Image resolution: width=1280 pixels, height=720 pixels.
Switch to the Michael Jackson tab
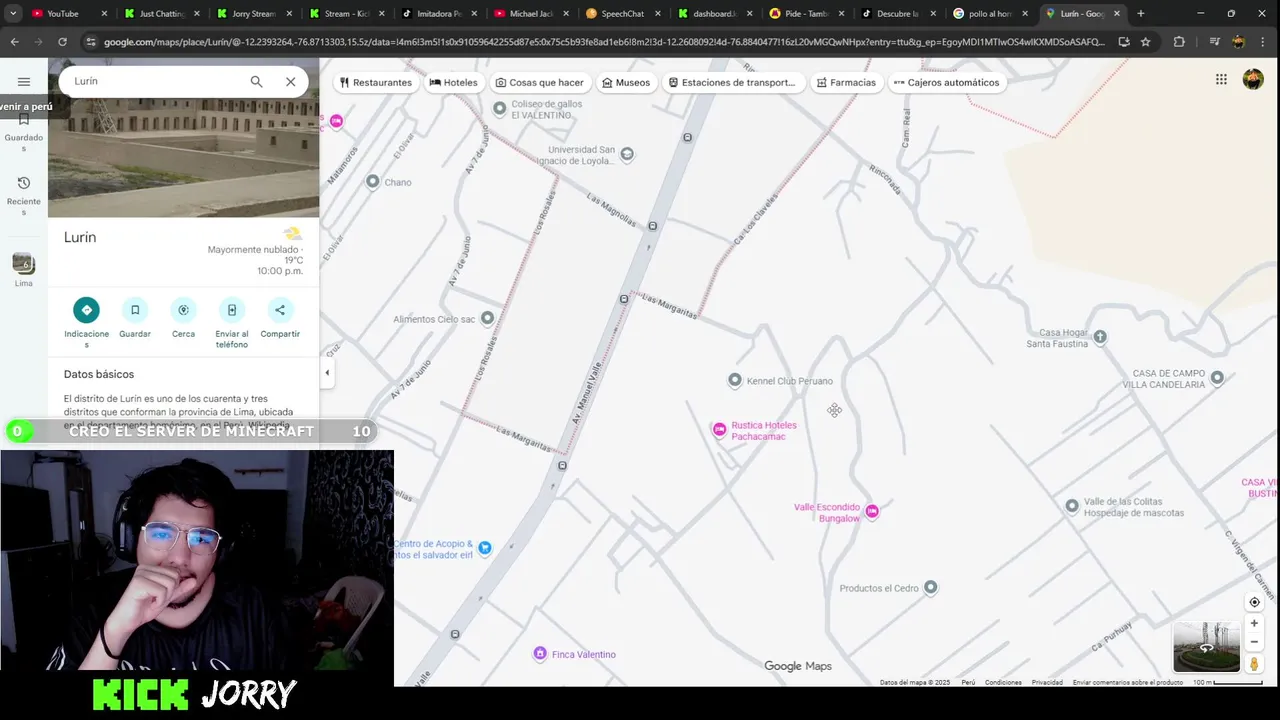pyautogui.click(x=530, y=14)
